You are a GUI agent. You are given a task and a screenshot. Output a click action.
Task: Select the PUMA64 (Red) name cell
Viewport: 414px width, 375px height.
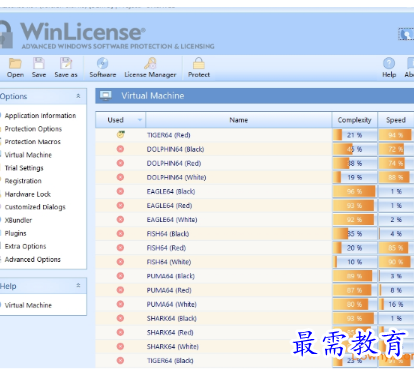click(x=239, y=290)
